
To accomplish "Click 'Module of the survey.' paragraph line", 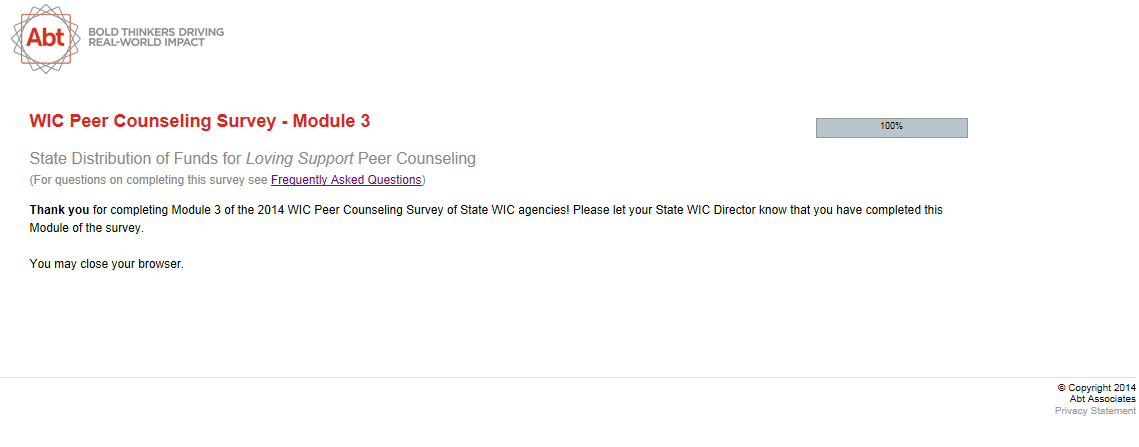I will point(87,228).
